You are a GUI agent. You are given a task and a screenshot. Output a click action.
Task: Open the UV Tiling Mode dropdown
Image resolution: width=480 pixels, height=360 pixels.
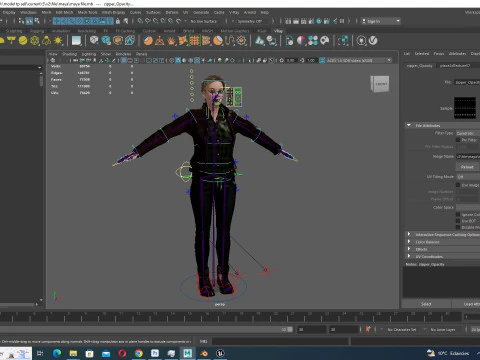(x=468, y=177)
